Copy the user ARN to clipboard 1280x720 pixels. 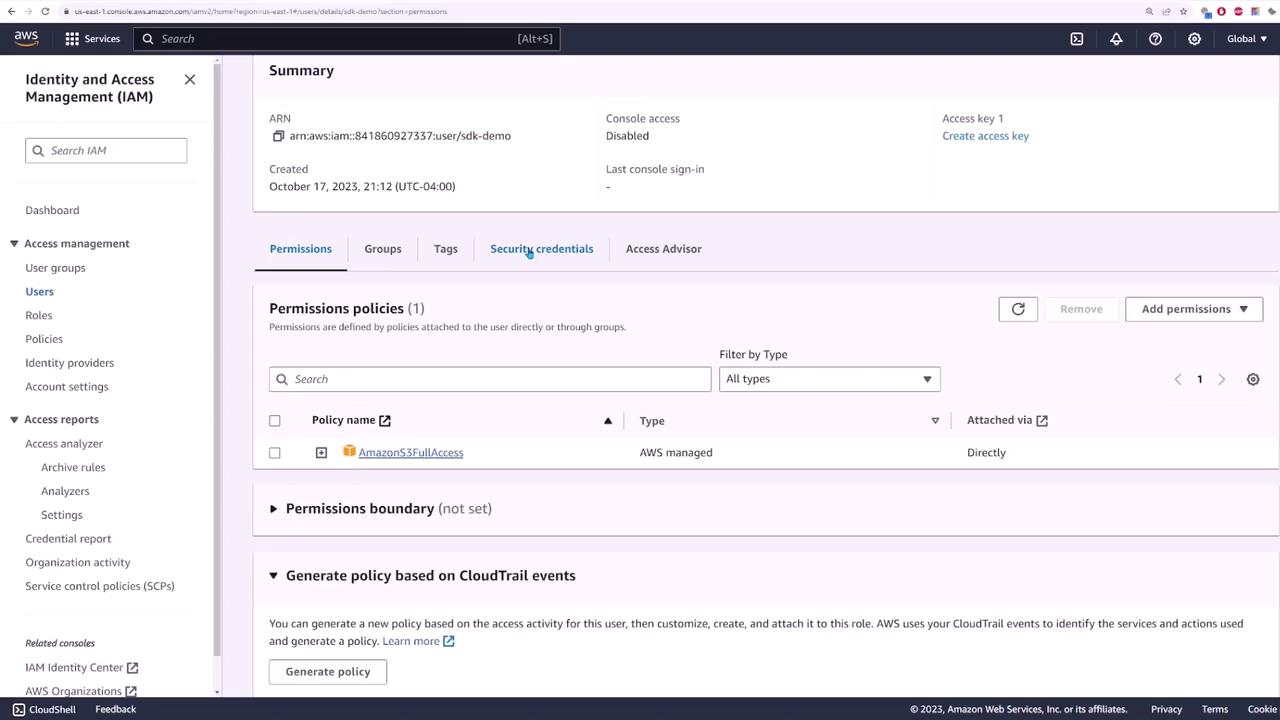point(278,136)
